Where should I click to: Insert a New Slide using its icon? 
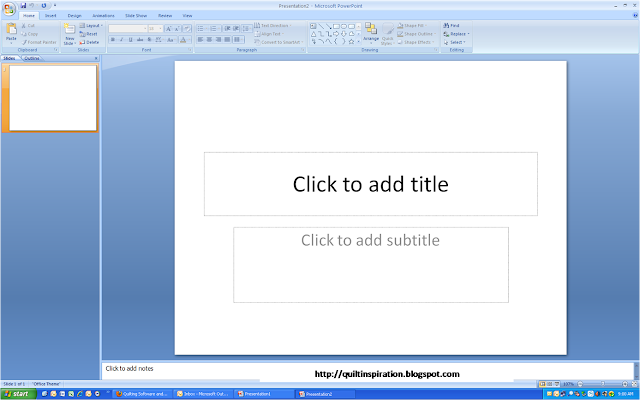coord(70,29)
